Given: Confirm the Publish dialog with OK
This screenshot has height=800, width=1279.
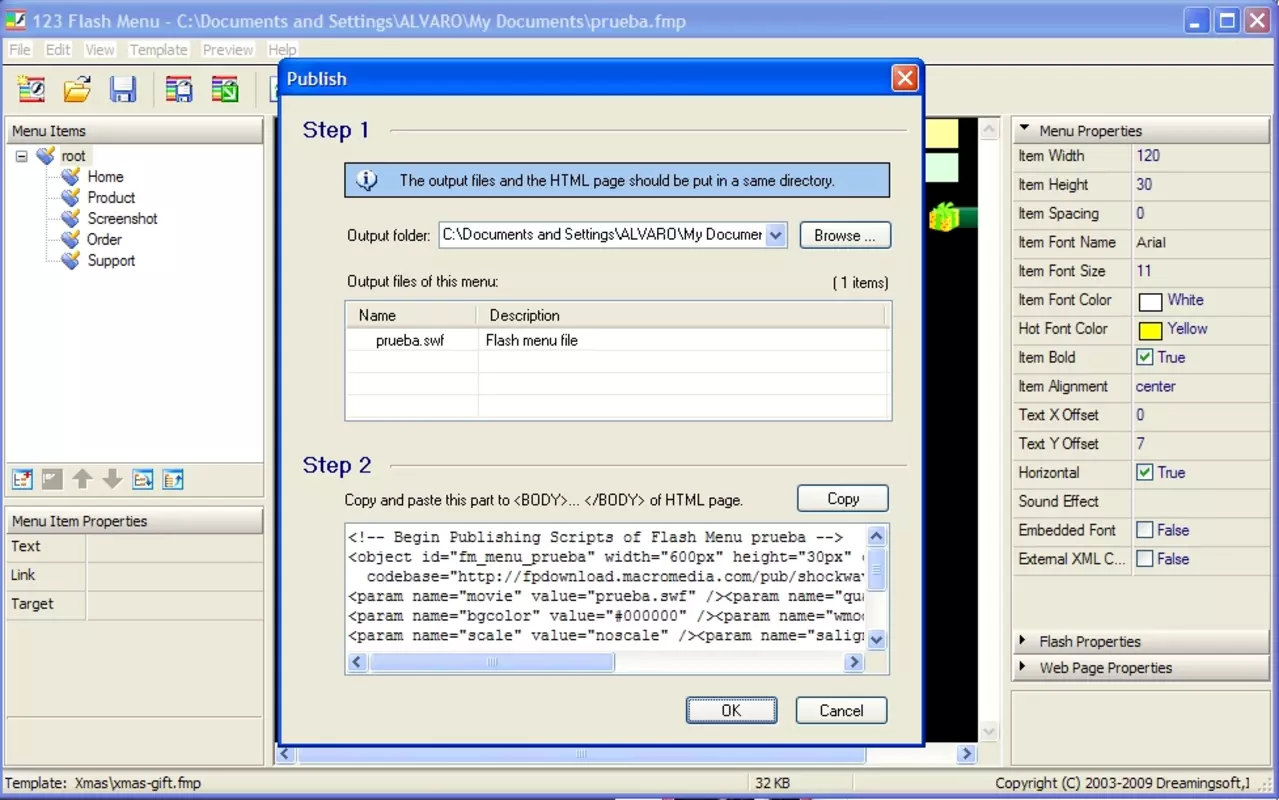Looking at the screenshot, I should click(731, 710).
